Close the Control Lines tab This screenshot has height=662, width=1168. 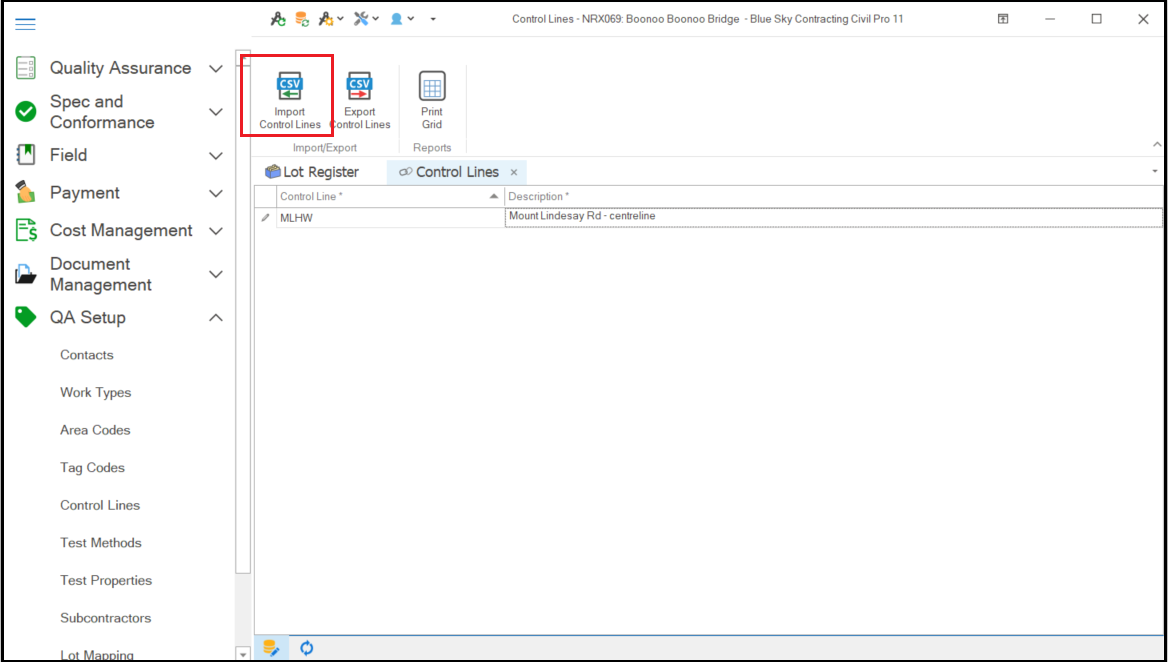pos(514,172)
